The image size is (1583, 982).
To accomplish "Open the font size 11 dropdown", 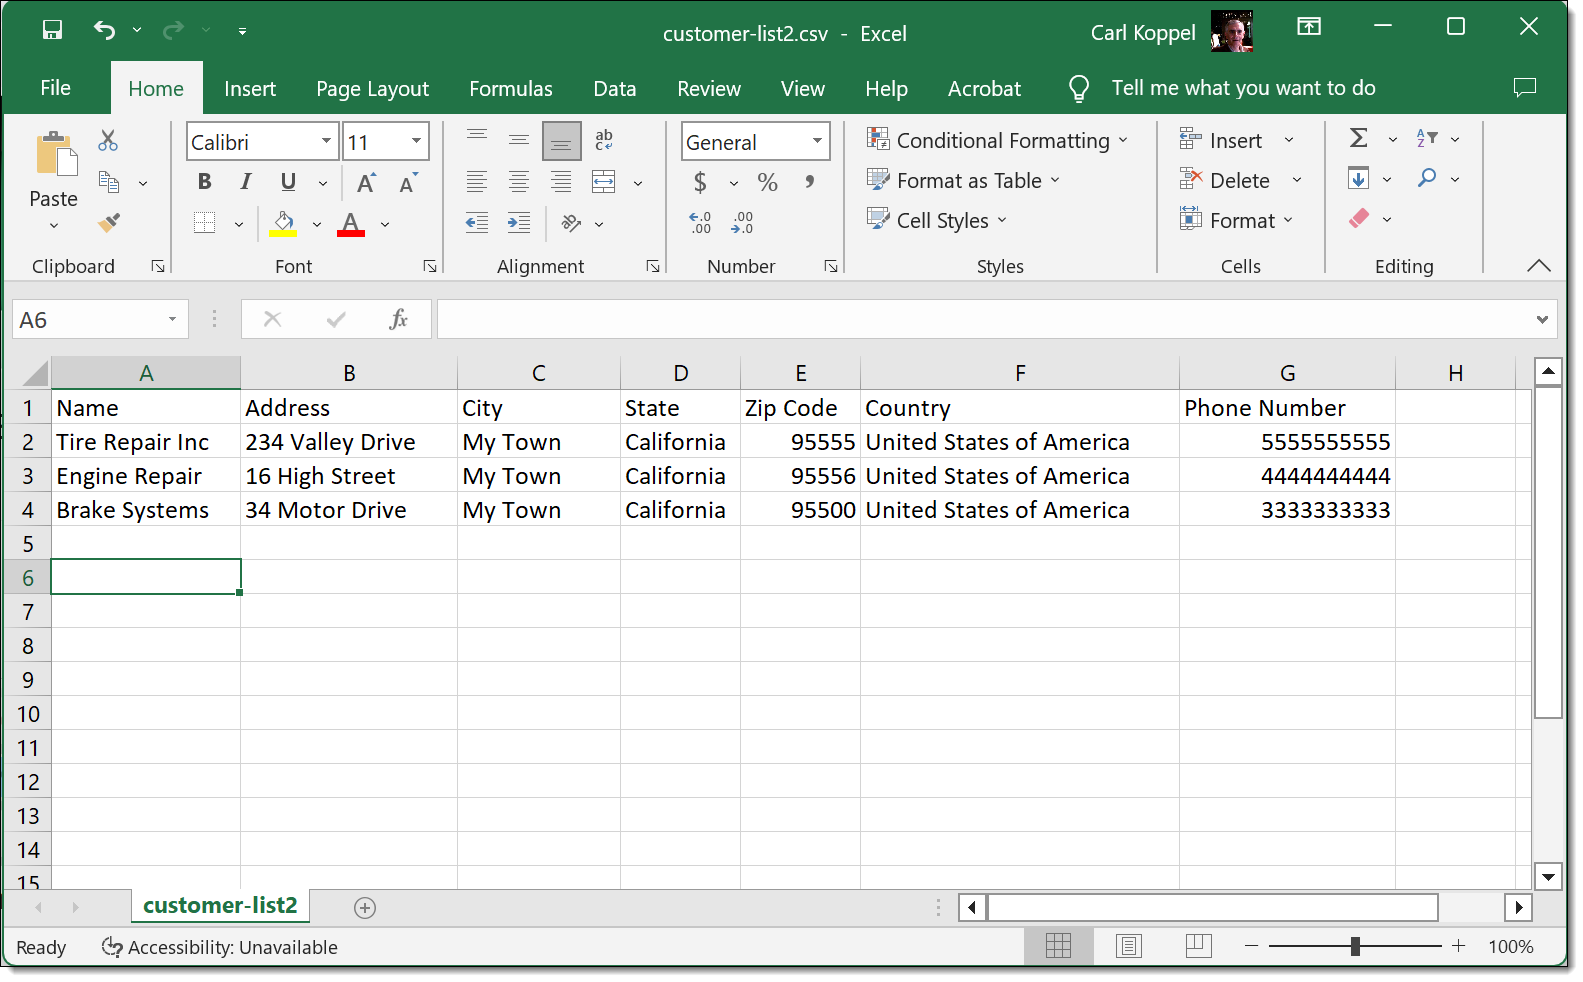I will click(x=416, y=141).
